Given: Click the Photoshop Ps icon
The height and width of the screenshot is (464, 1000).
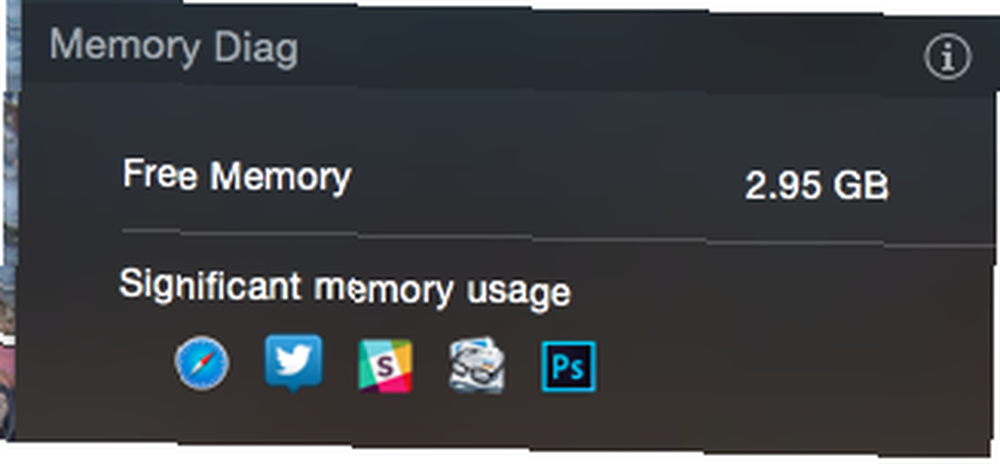Looking at the screenshot, I should coord(569,366).
